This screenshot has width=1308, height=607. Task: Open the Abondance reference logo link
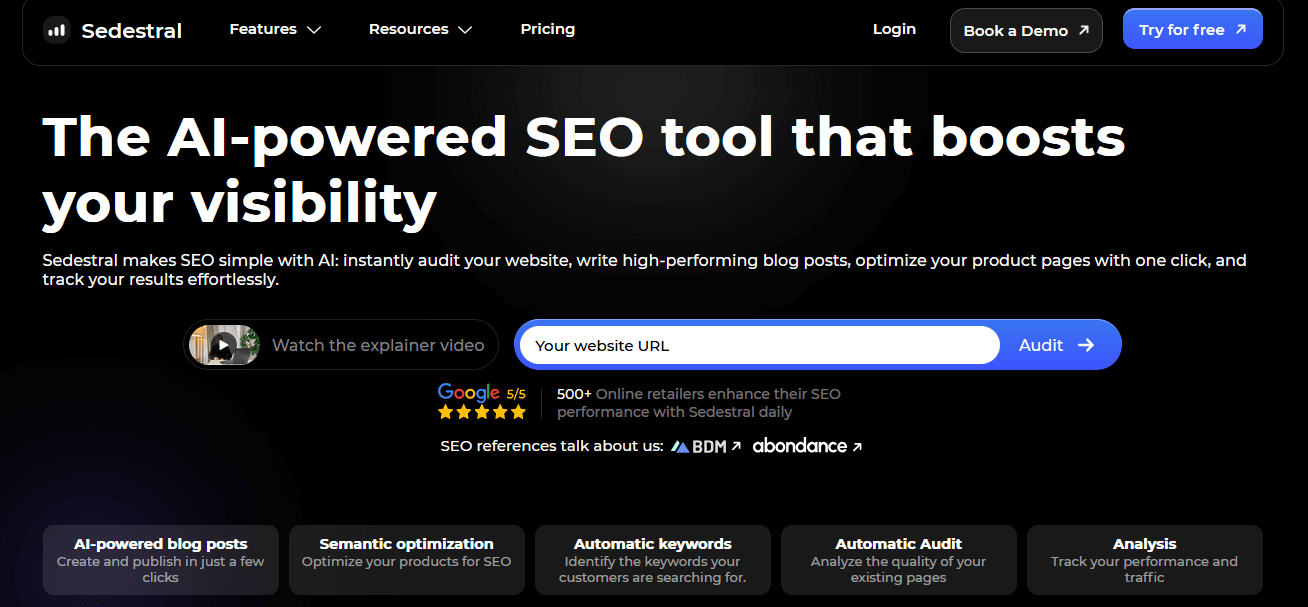[807, 446]
